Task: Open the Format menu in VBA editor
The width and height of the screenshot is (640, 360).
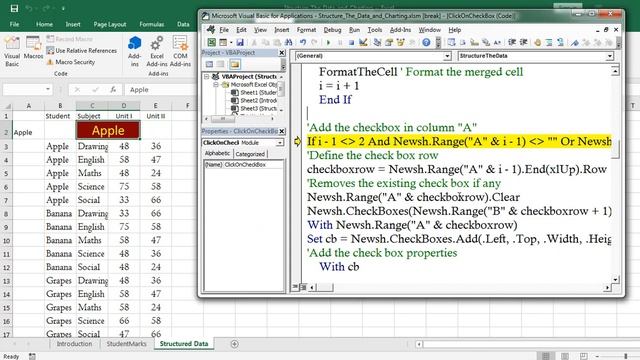Action: (306, 30)
